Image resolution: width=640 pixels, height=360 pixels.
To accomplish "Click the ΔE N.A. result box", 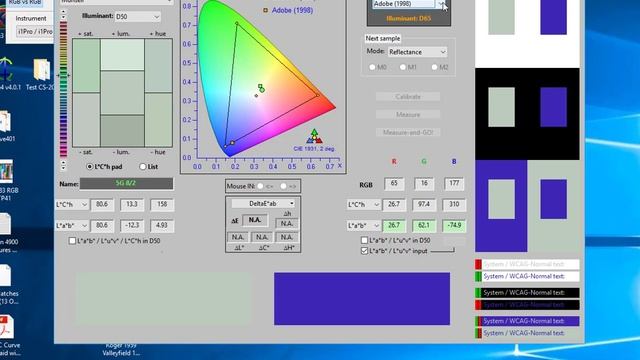I will point(255,220).
